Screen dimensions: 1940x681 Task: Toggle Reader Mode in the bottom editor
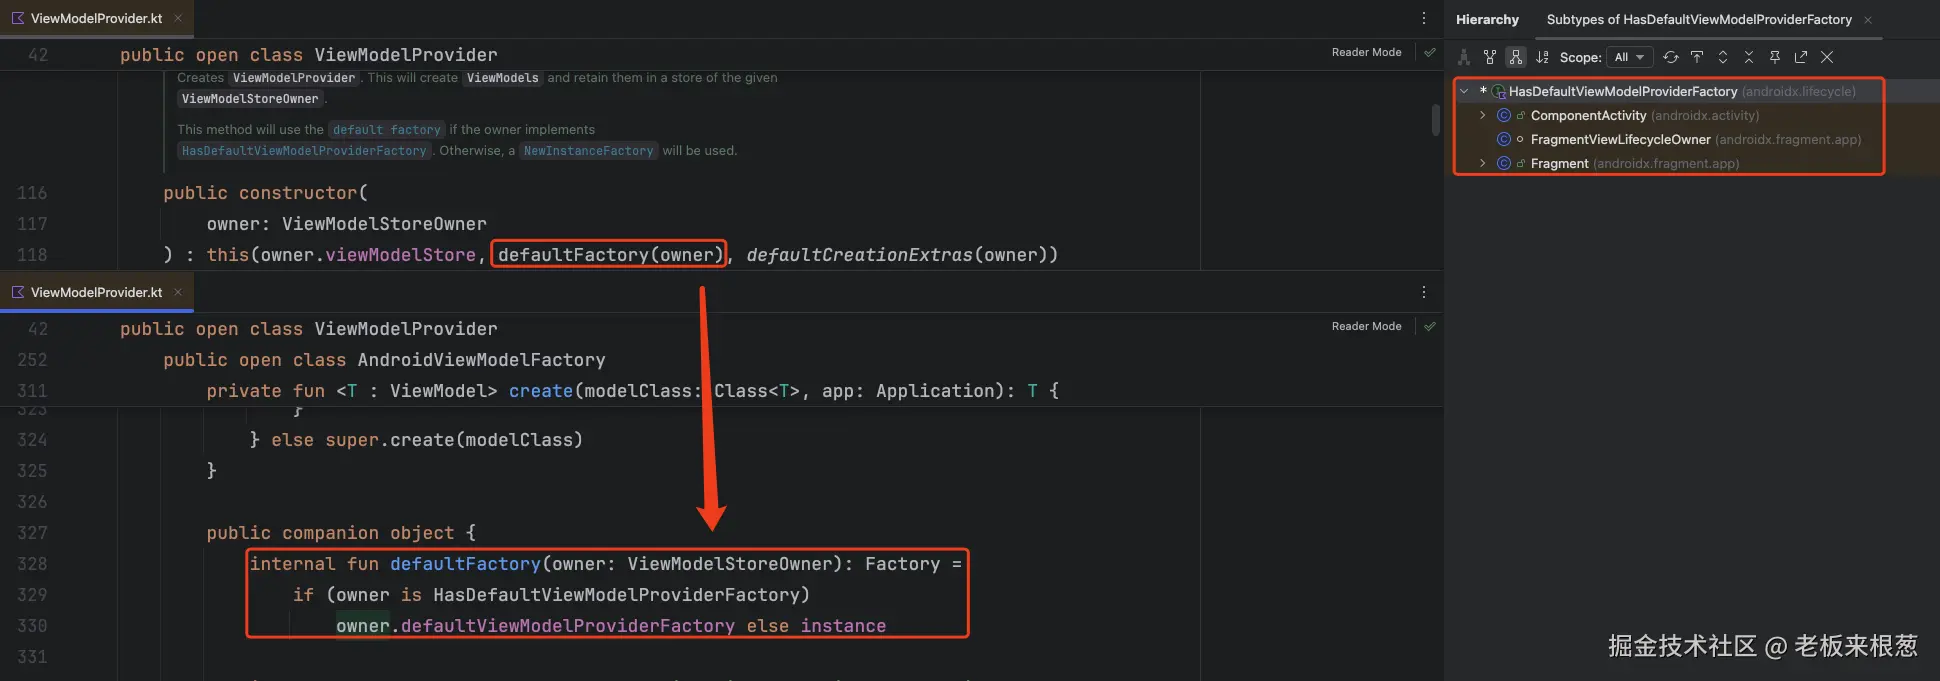tap(1366, 326)
